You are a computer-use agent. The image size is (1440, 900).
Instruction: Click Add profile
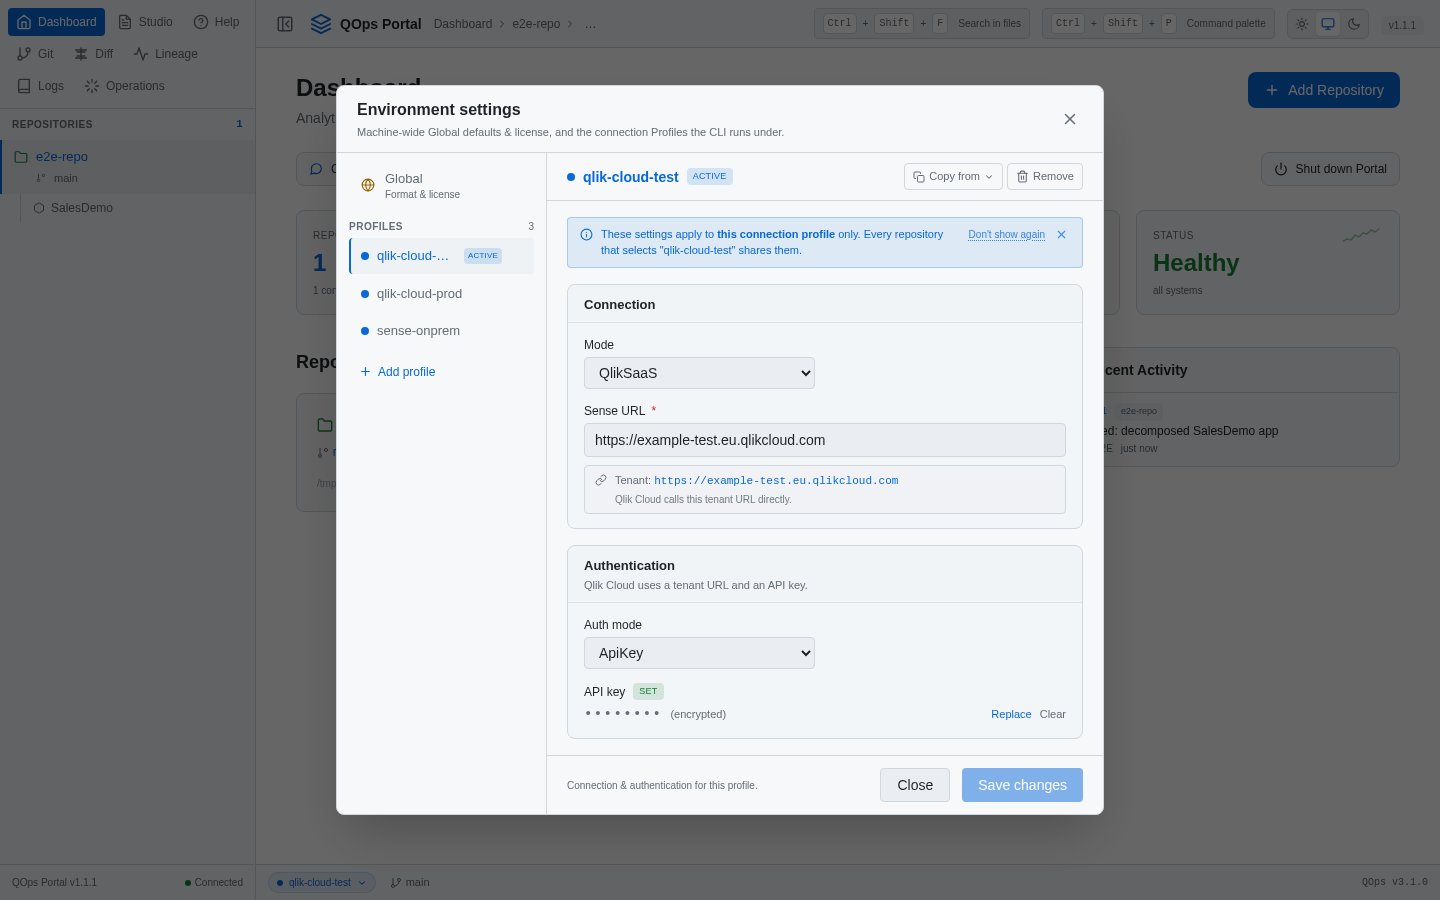pos(398,372)
